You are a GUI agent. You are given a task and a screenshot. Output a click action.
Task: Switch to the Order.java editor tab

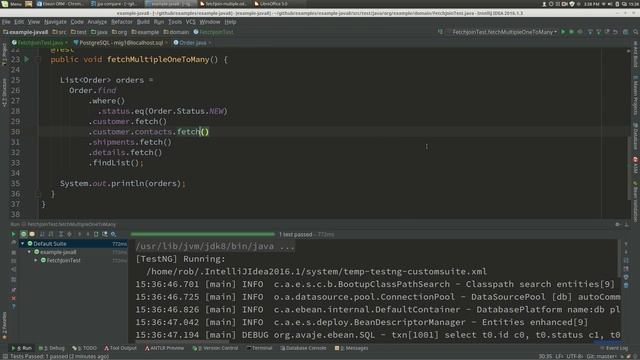[193, 42]
